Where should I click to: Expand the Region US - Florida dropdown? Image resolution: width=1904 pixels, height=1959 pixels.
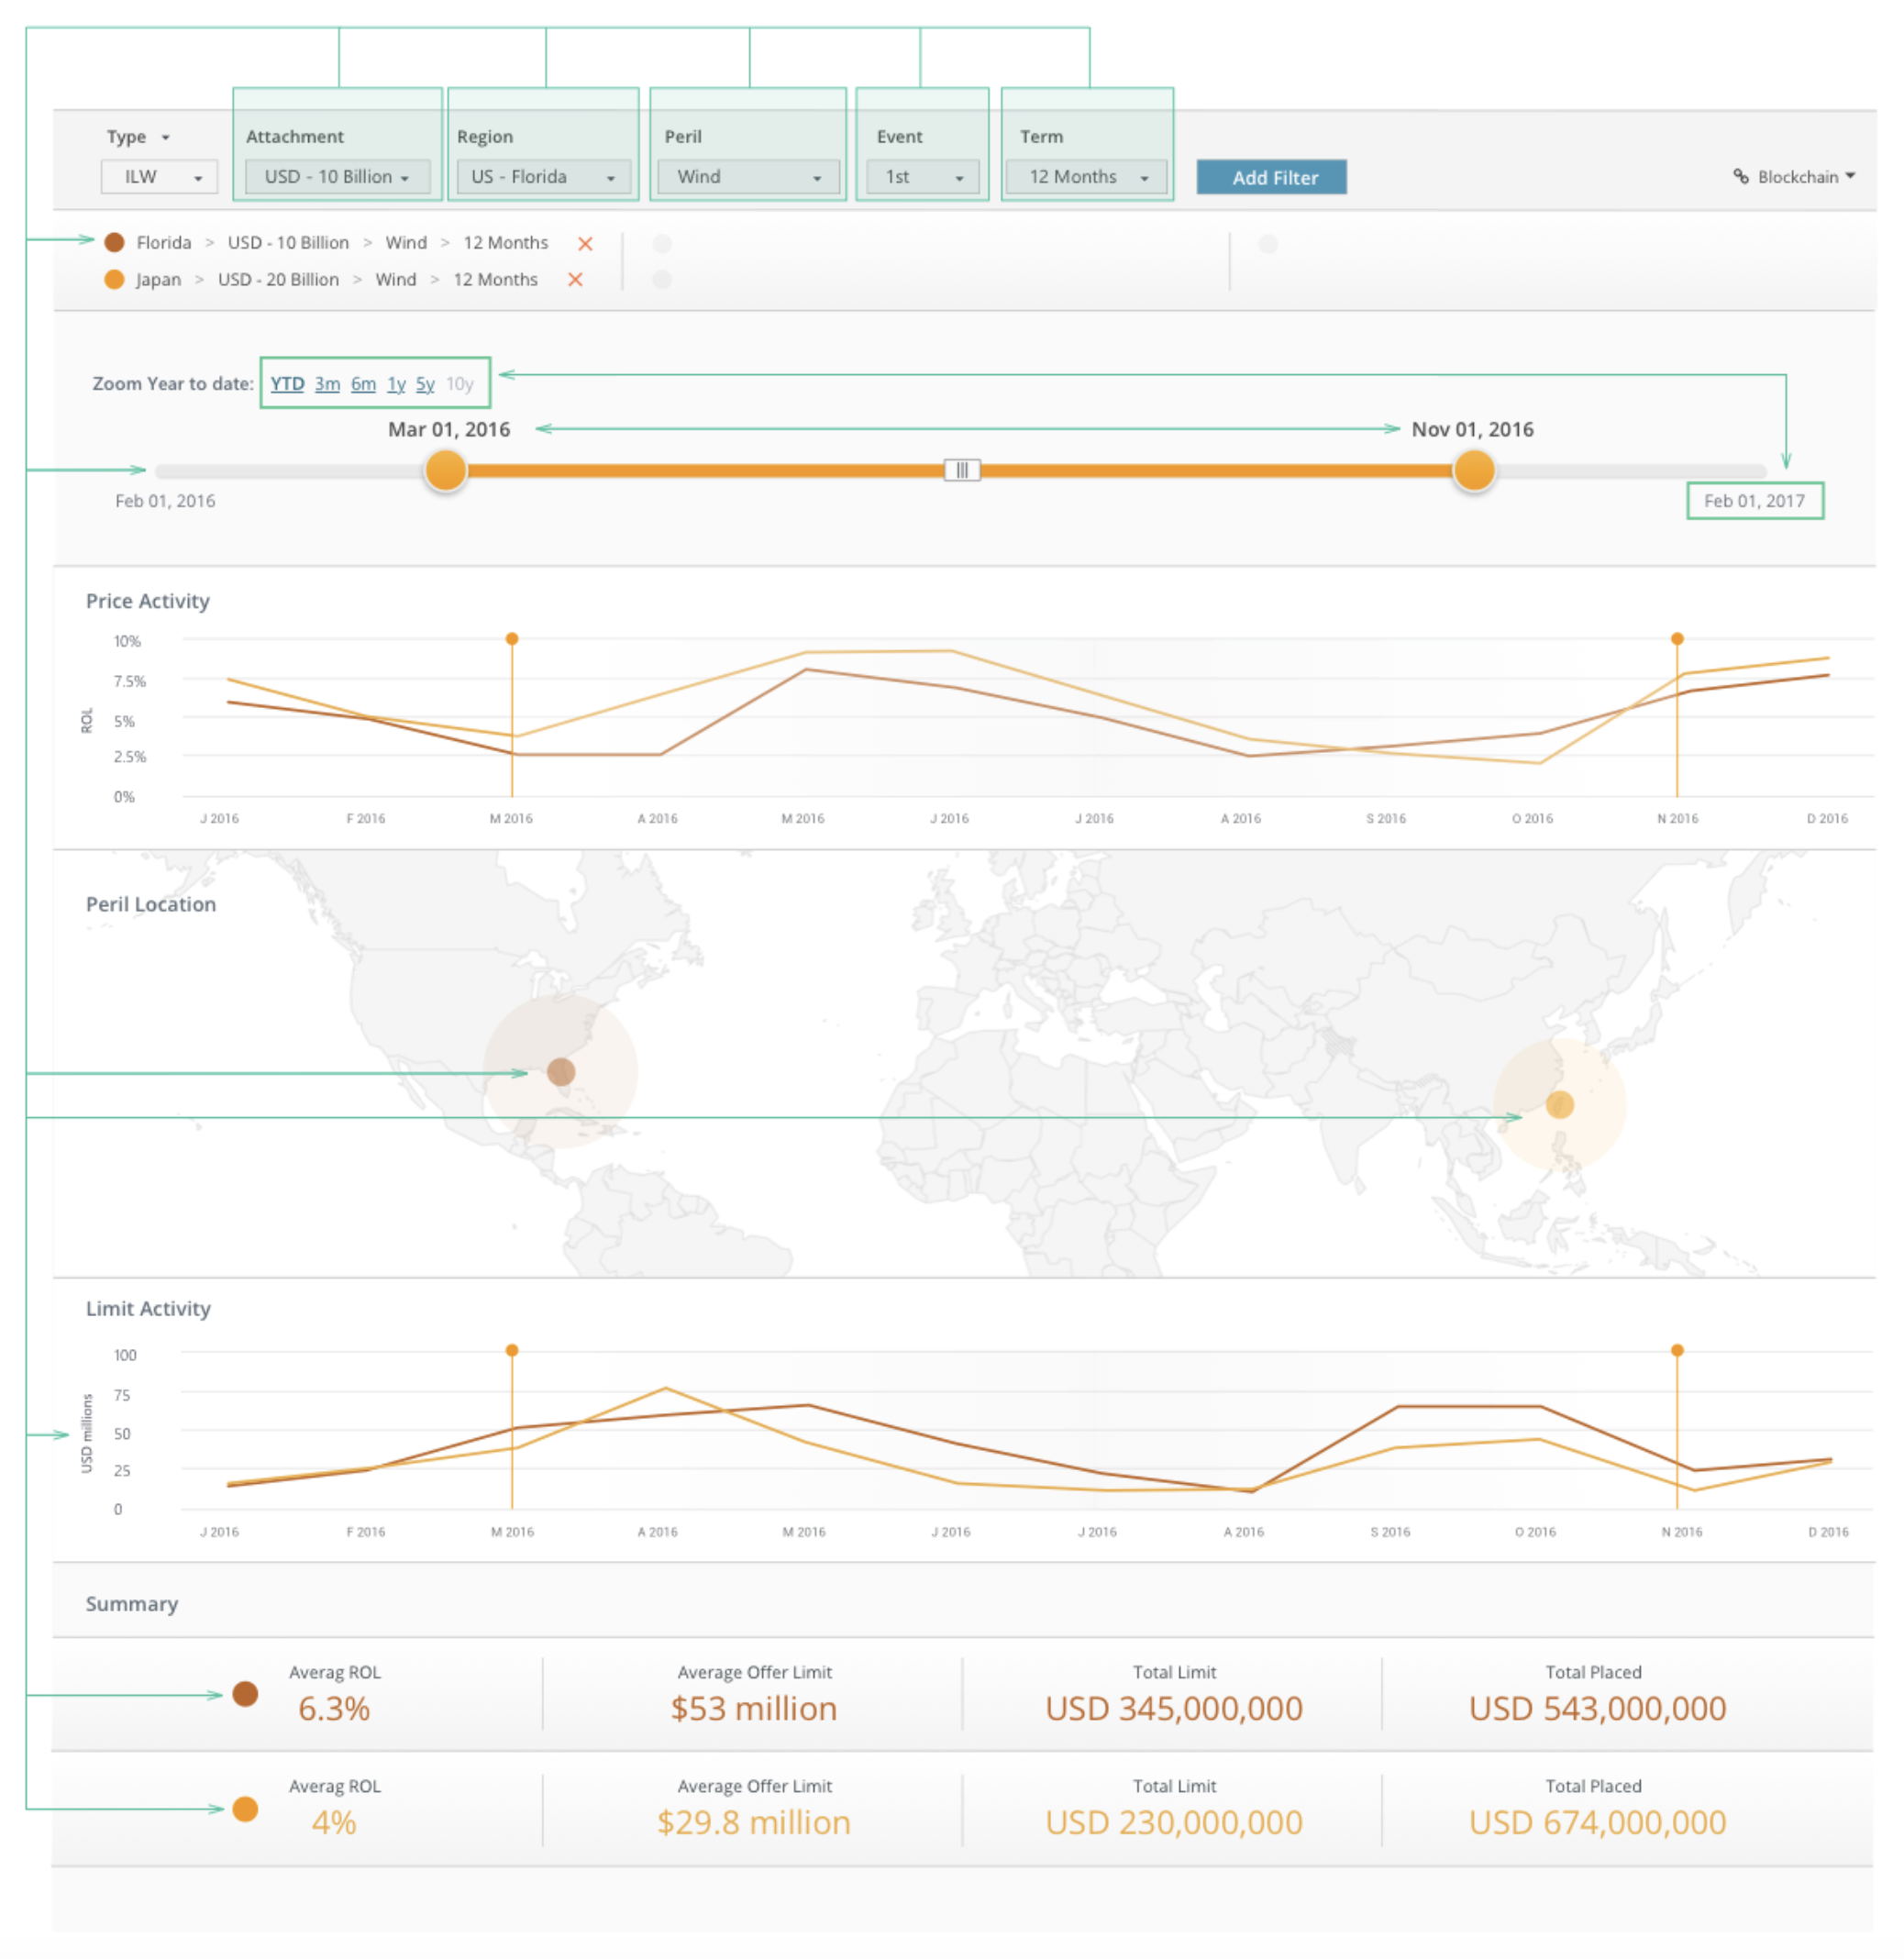coord(543,177)
